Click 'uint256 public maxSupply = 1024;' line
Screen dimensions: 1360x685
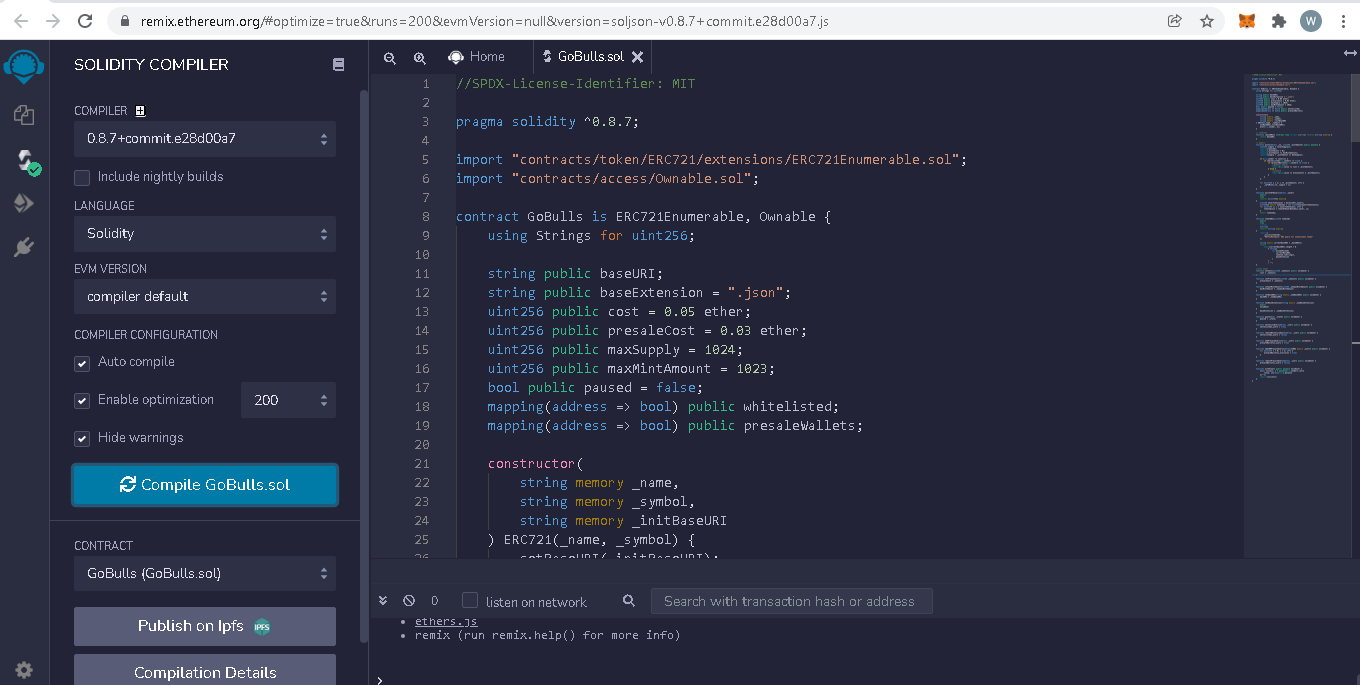point(615,349)
